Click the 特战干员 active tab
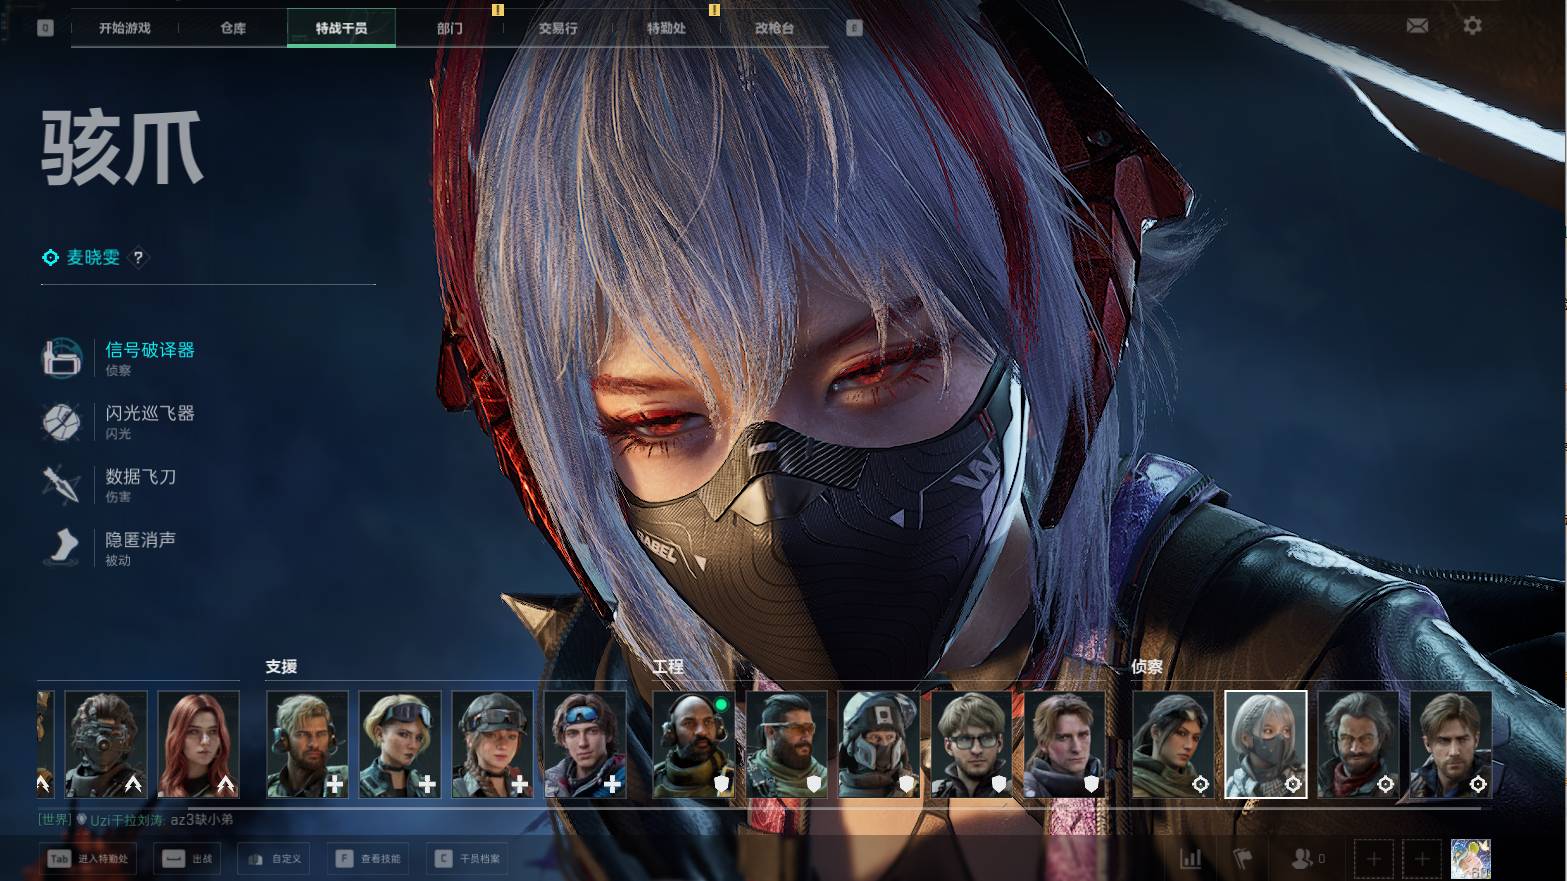This screenshot has width=1567, height=881. click(x=341, y=28)
